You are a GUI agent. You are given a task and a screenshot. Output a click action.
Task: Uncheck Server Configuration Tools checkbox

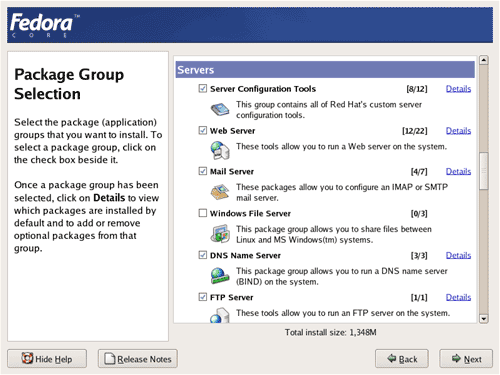(x=203, y=88)
